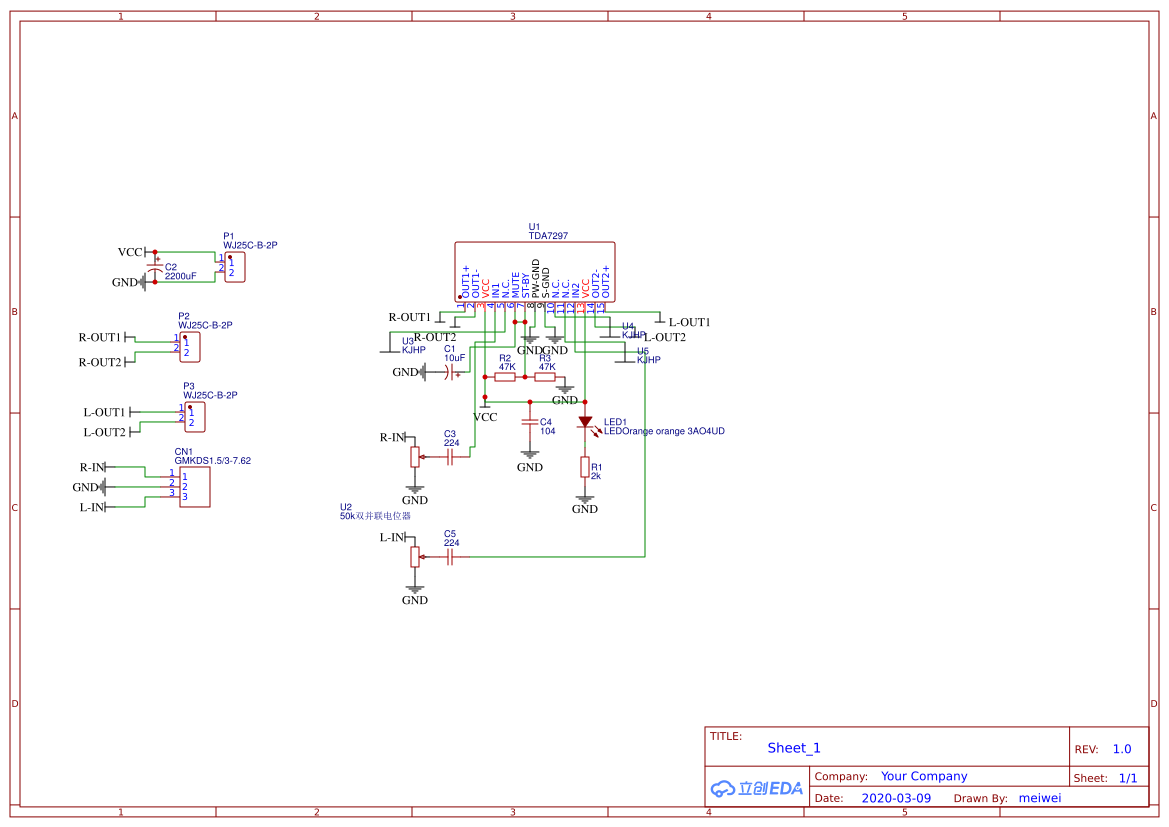The image size is (1169, 827).
Task: Click the IN2 pin label on U1
Action: pos(576,290)
